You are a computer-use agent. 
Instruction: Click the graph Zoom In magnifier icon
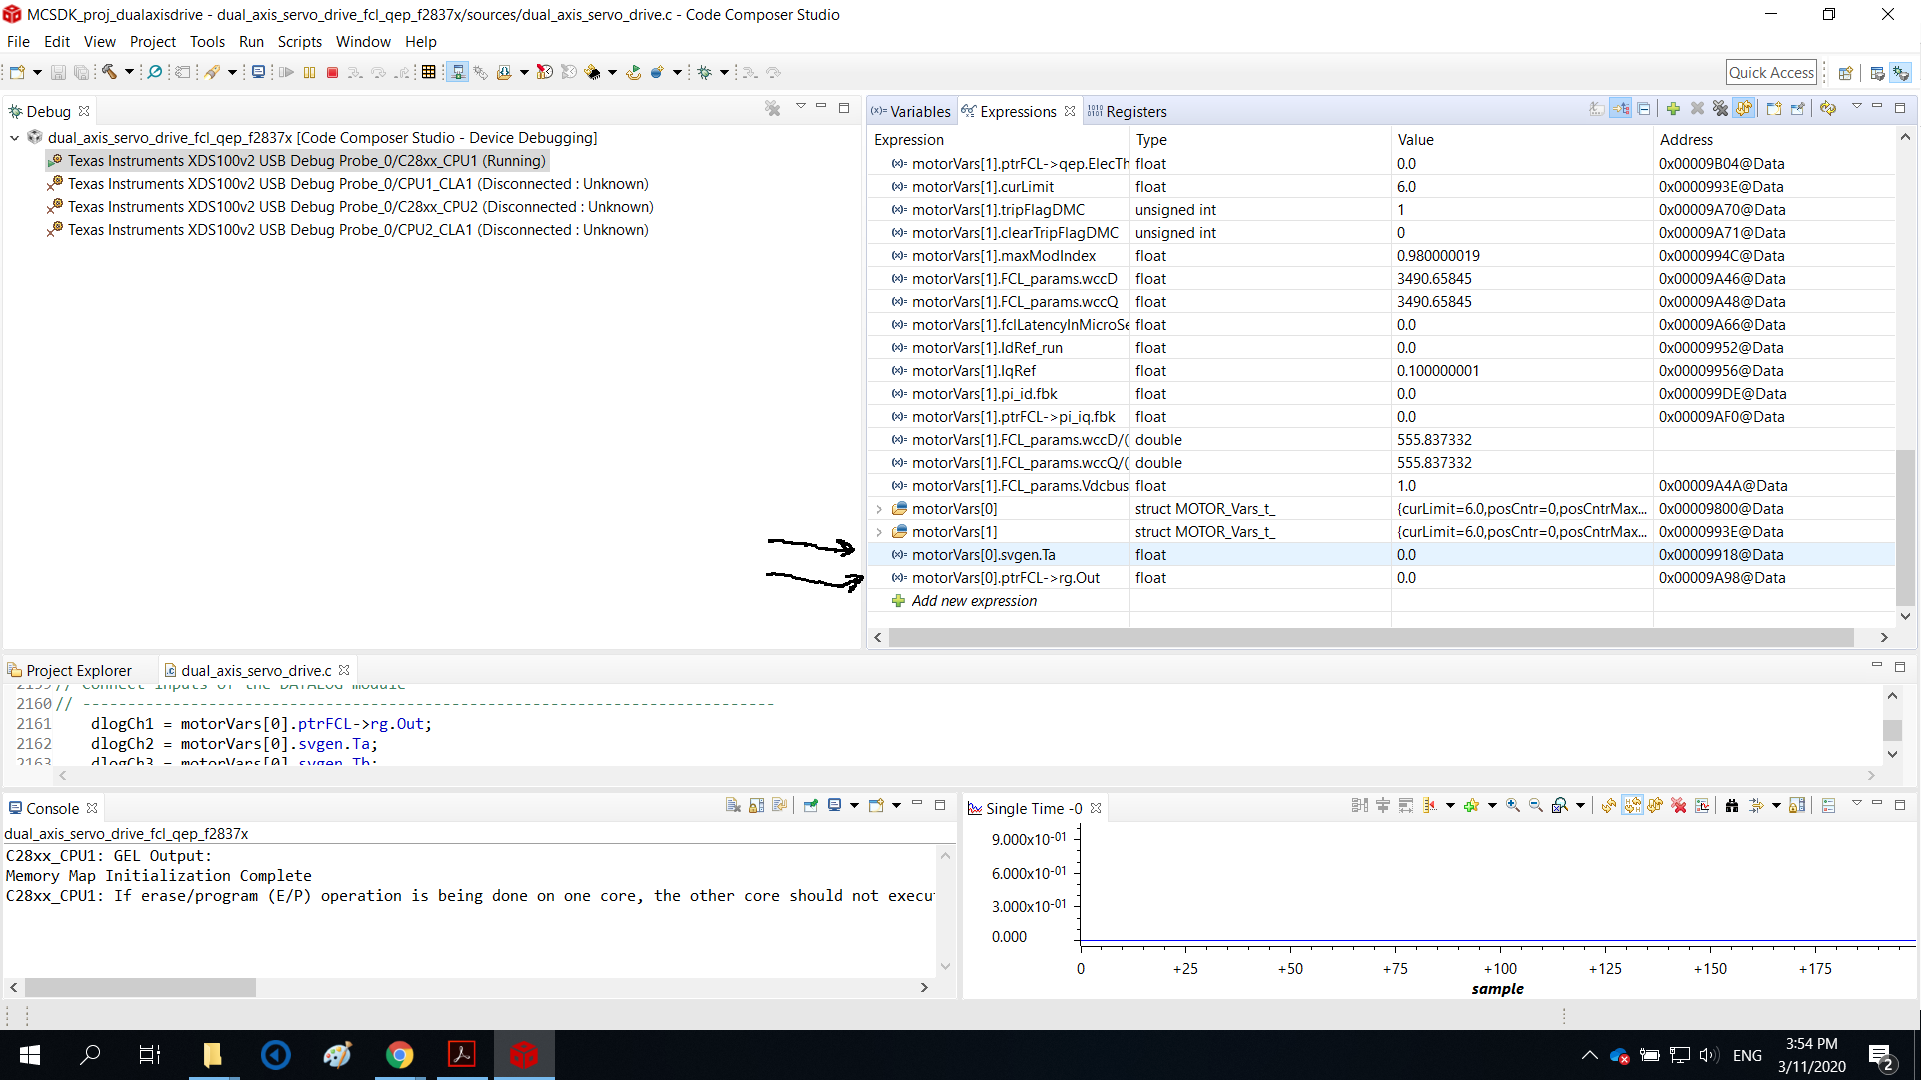[x=1513, y=806]
